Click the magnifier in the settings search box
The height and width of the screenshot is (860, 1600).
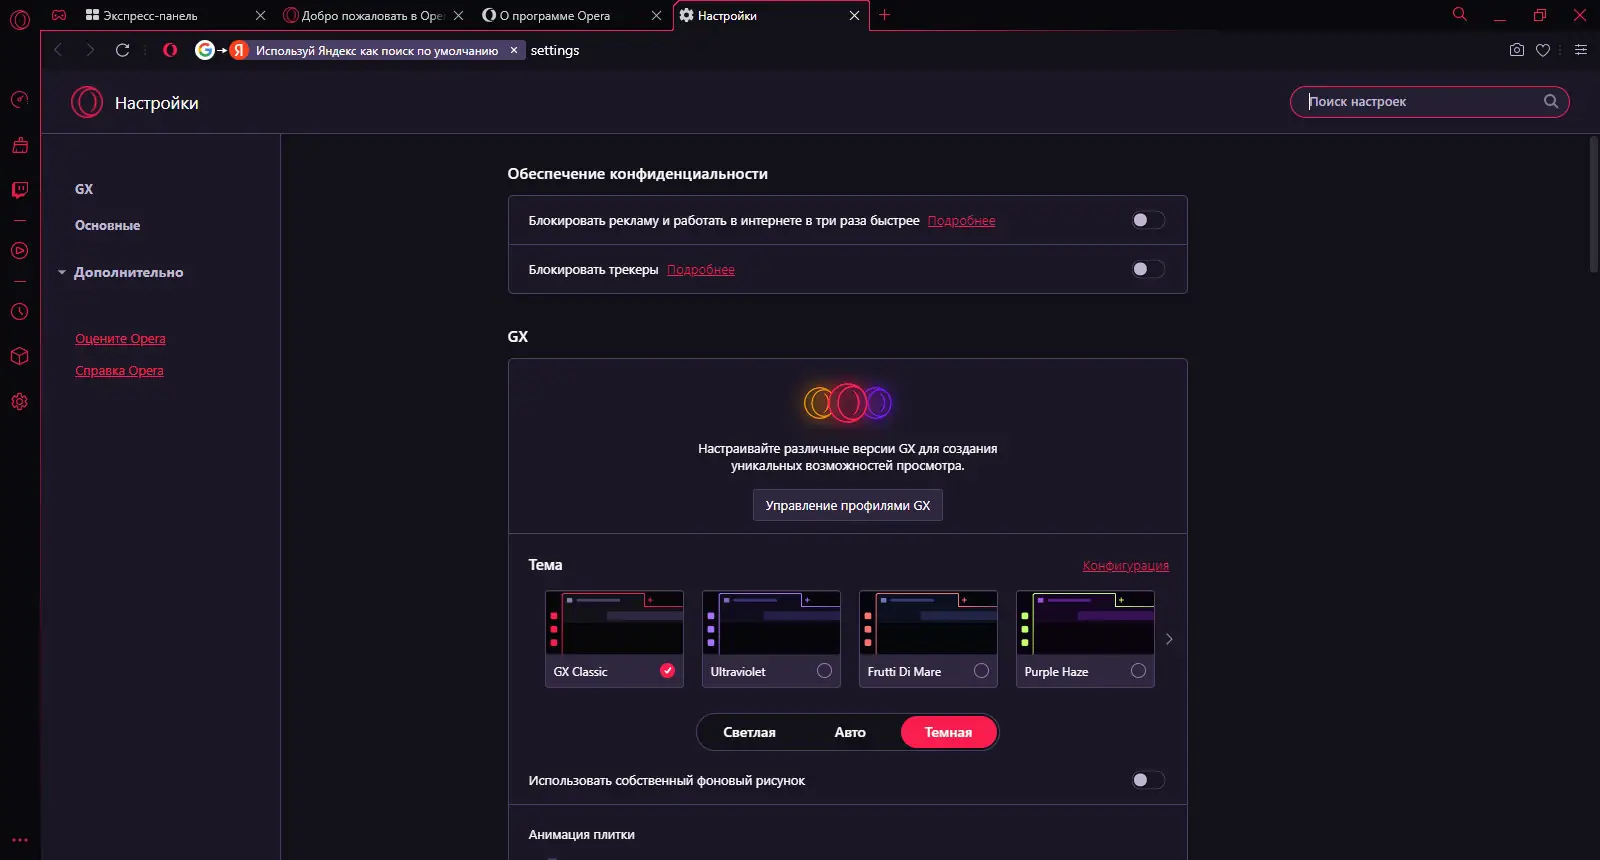[x=1551, y=101]
